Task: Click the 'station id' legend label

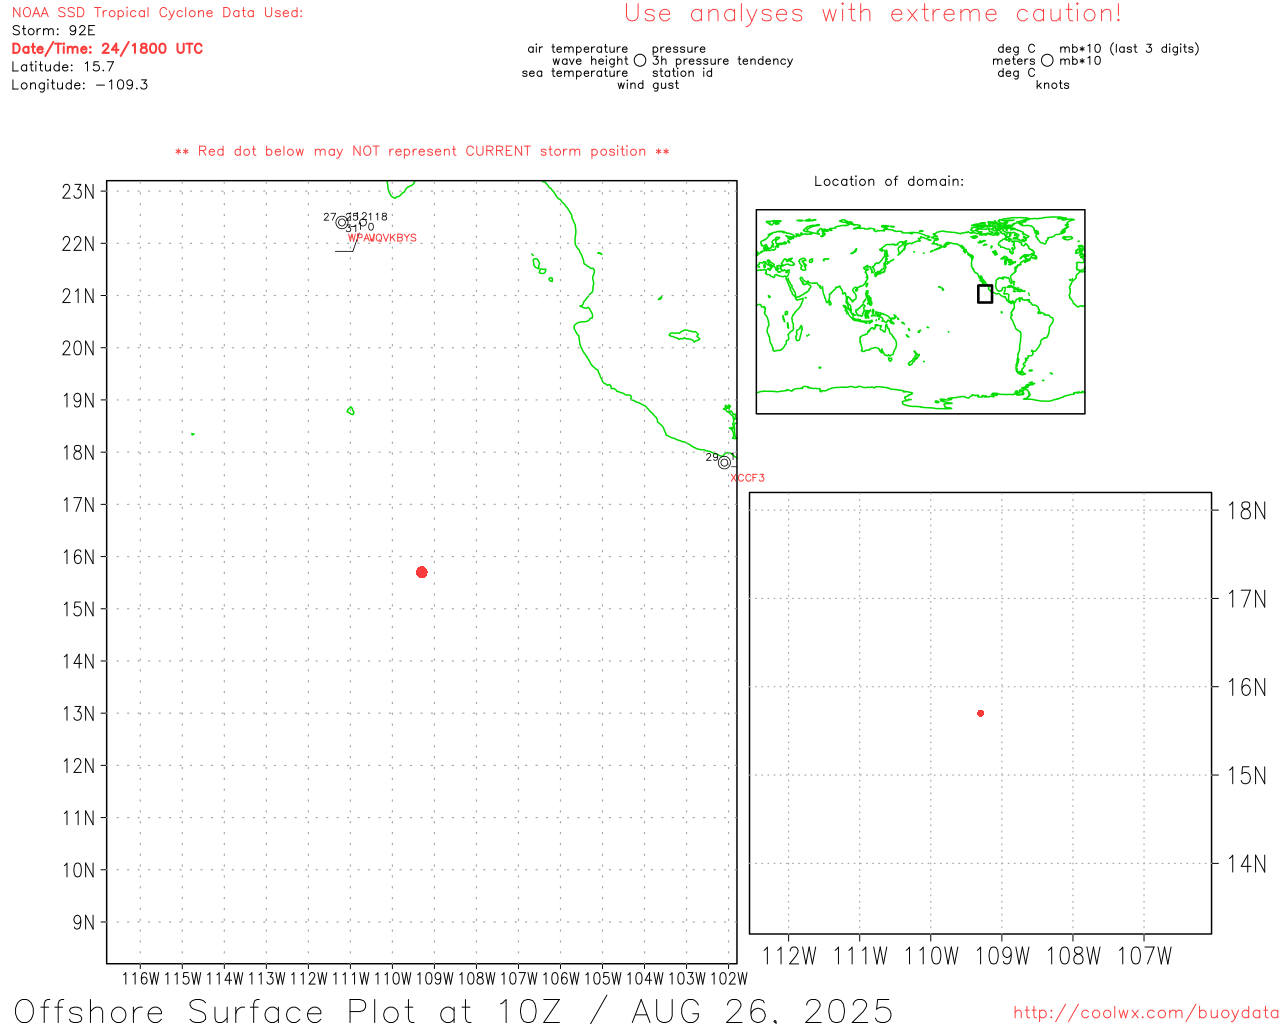Action: (682, 73)
